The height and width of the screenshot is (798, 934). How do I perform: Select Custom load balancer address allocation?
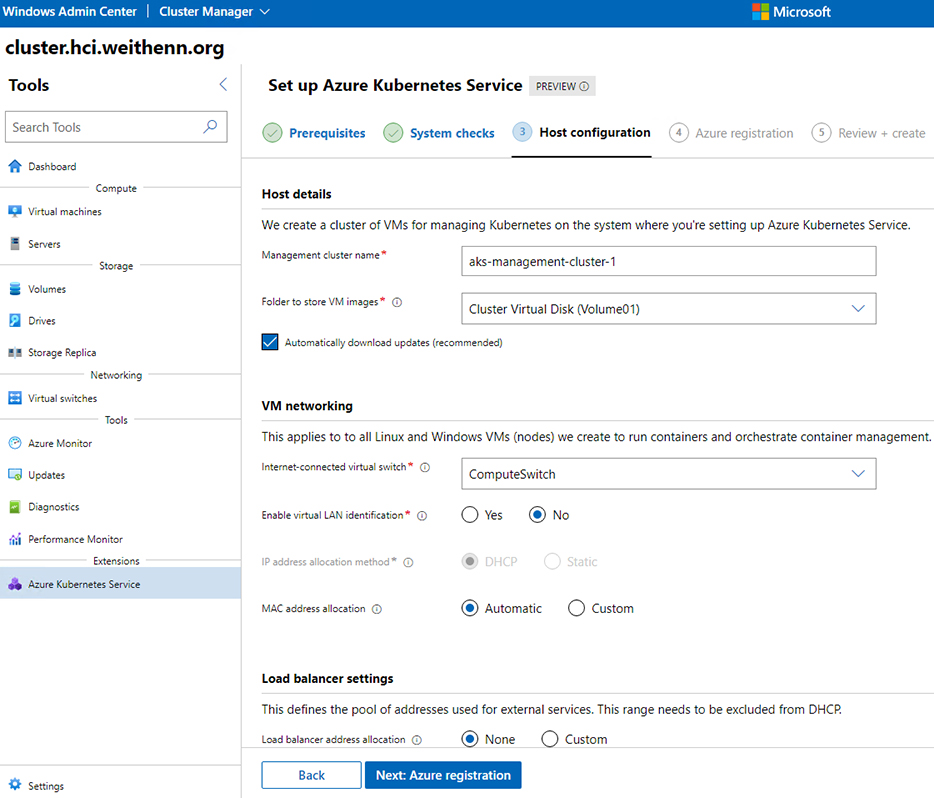(550, 739)
